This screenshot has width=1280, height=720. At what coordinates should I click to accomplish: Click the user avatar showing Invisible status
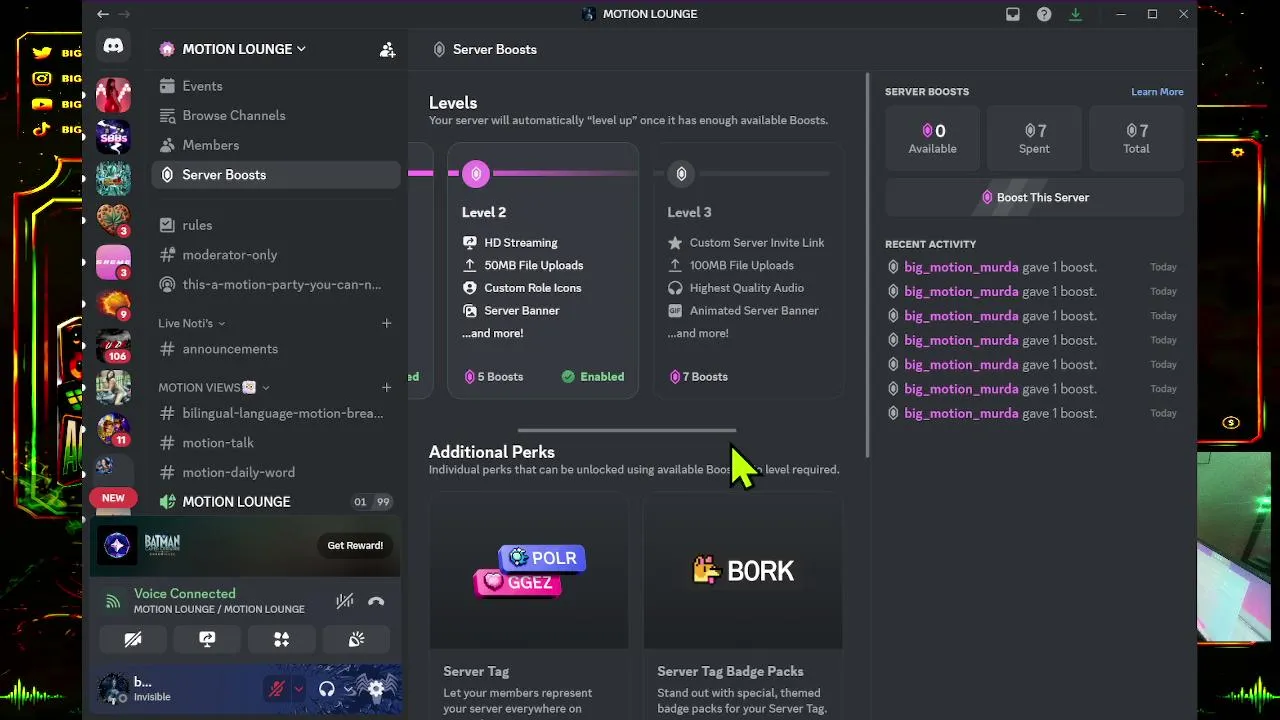click(x=113, y=688)
